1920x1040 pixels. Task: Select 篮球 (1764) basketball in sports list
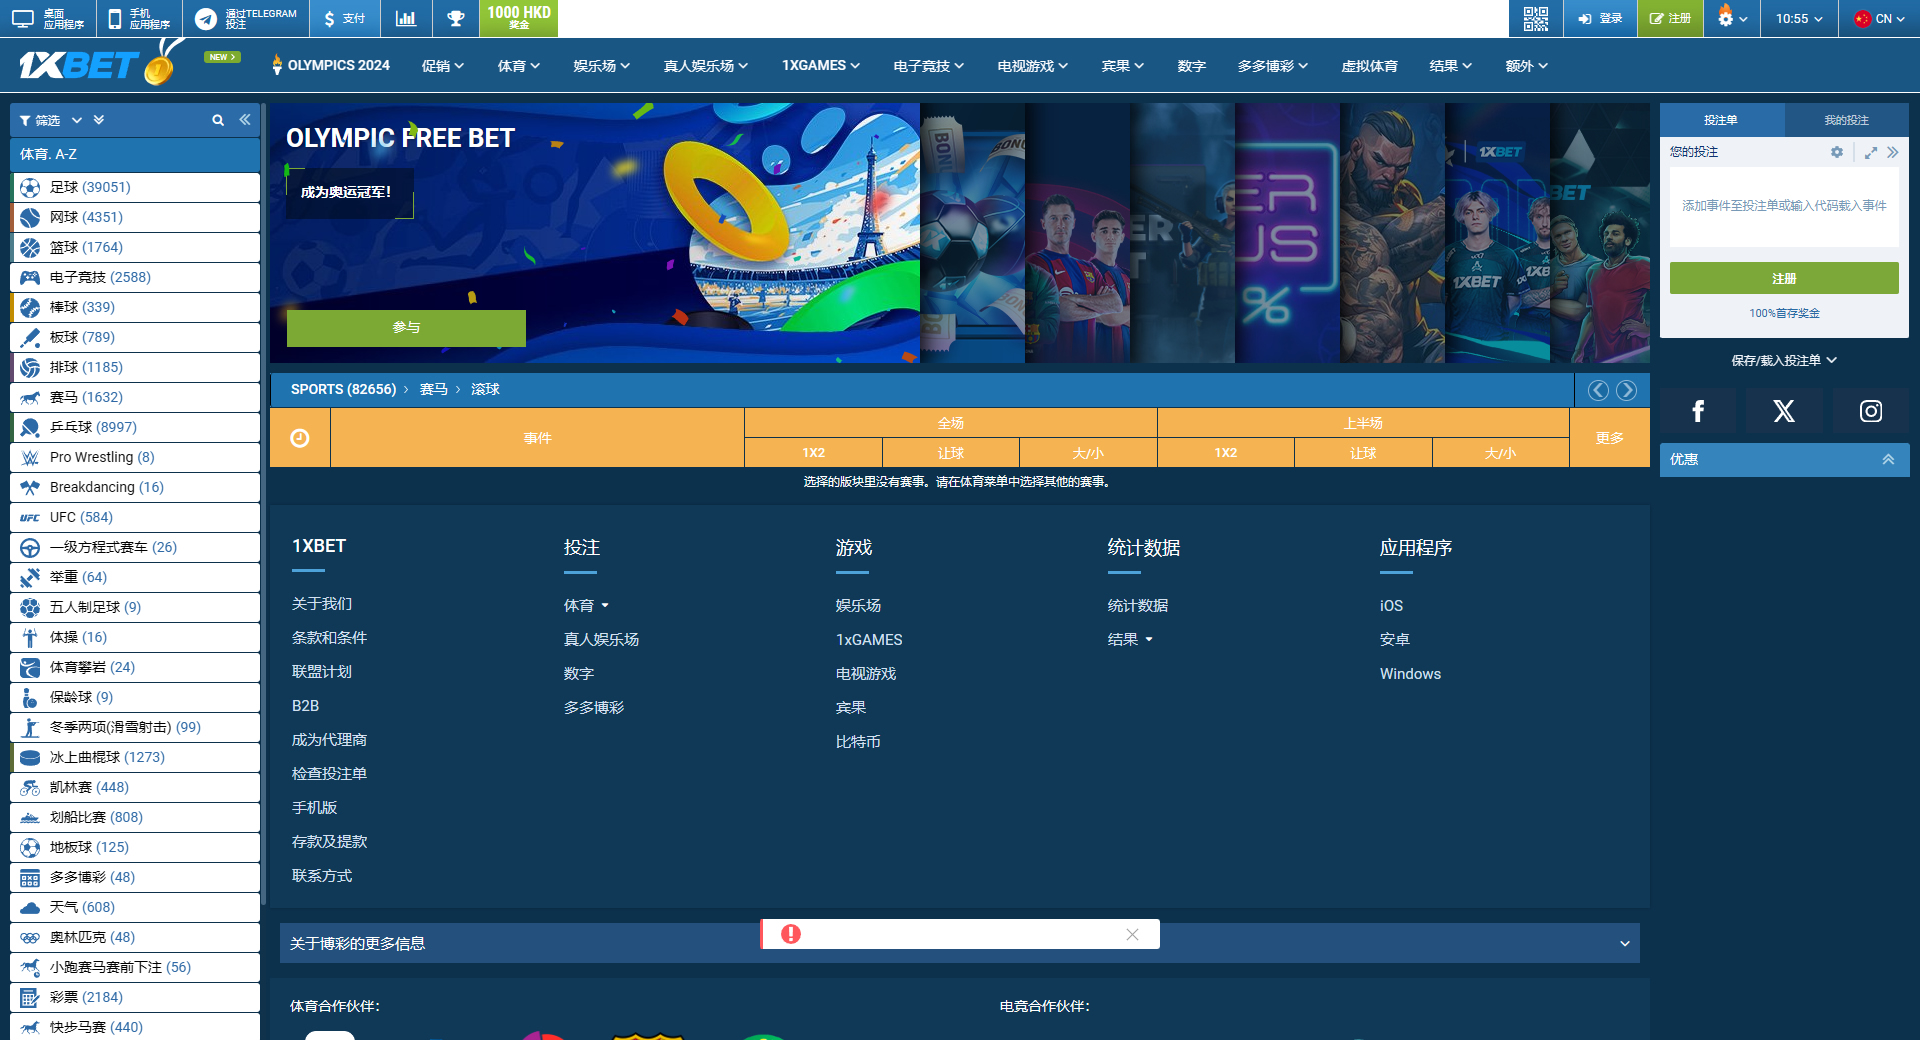click(x=135, y=247)
